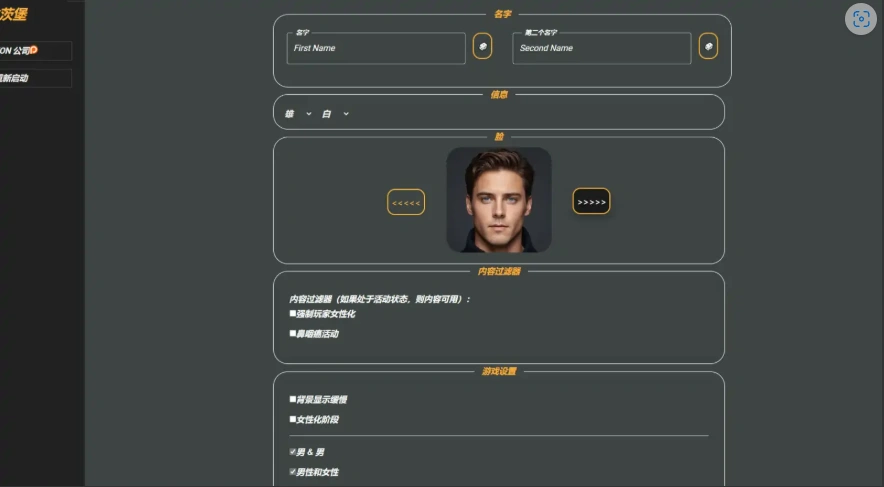884x487 pixels.
Task: Tick the '女性化阶段' checkbox
Action: tap(293, 419)
